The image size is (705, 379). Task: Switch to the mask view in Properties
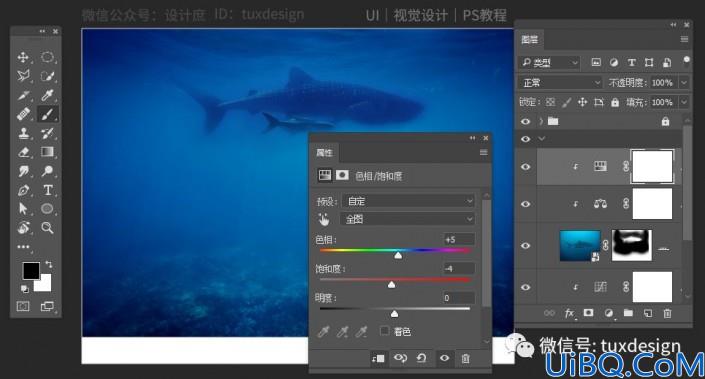point(342,175)
